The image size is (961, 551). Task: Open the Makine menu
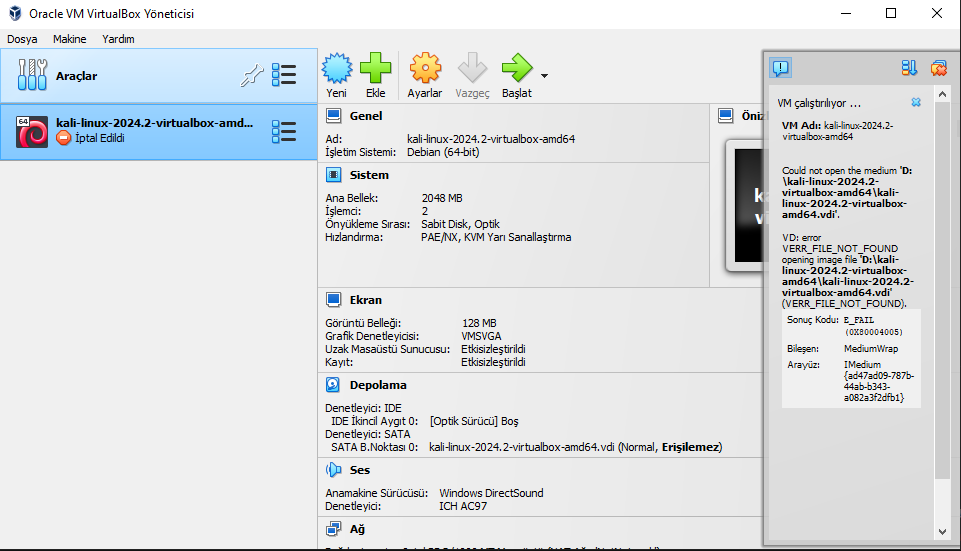(x=69, y=39)
